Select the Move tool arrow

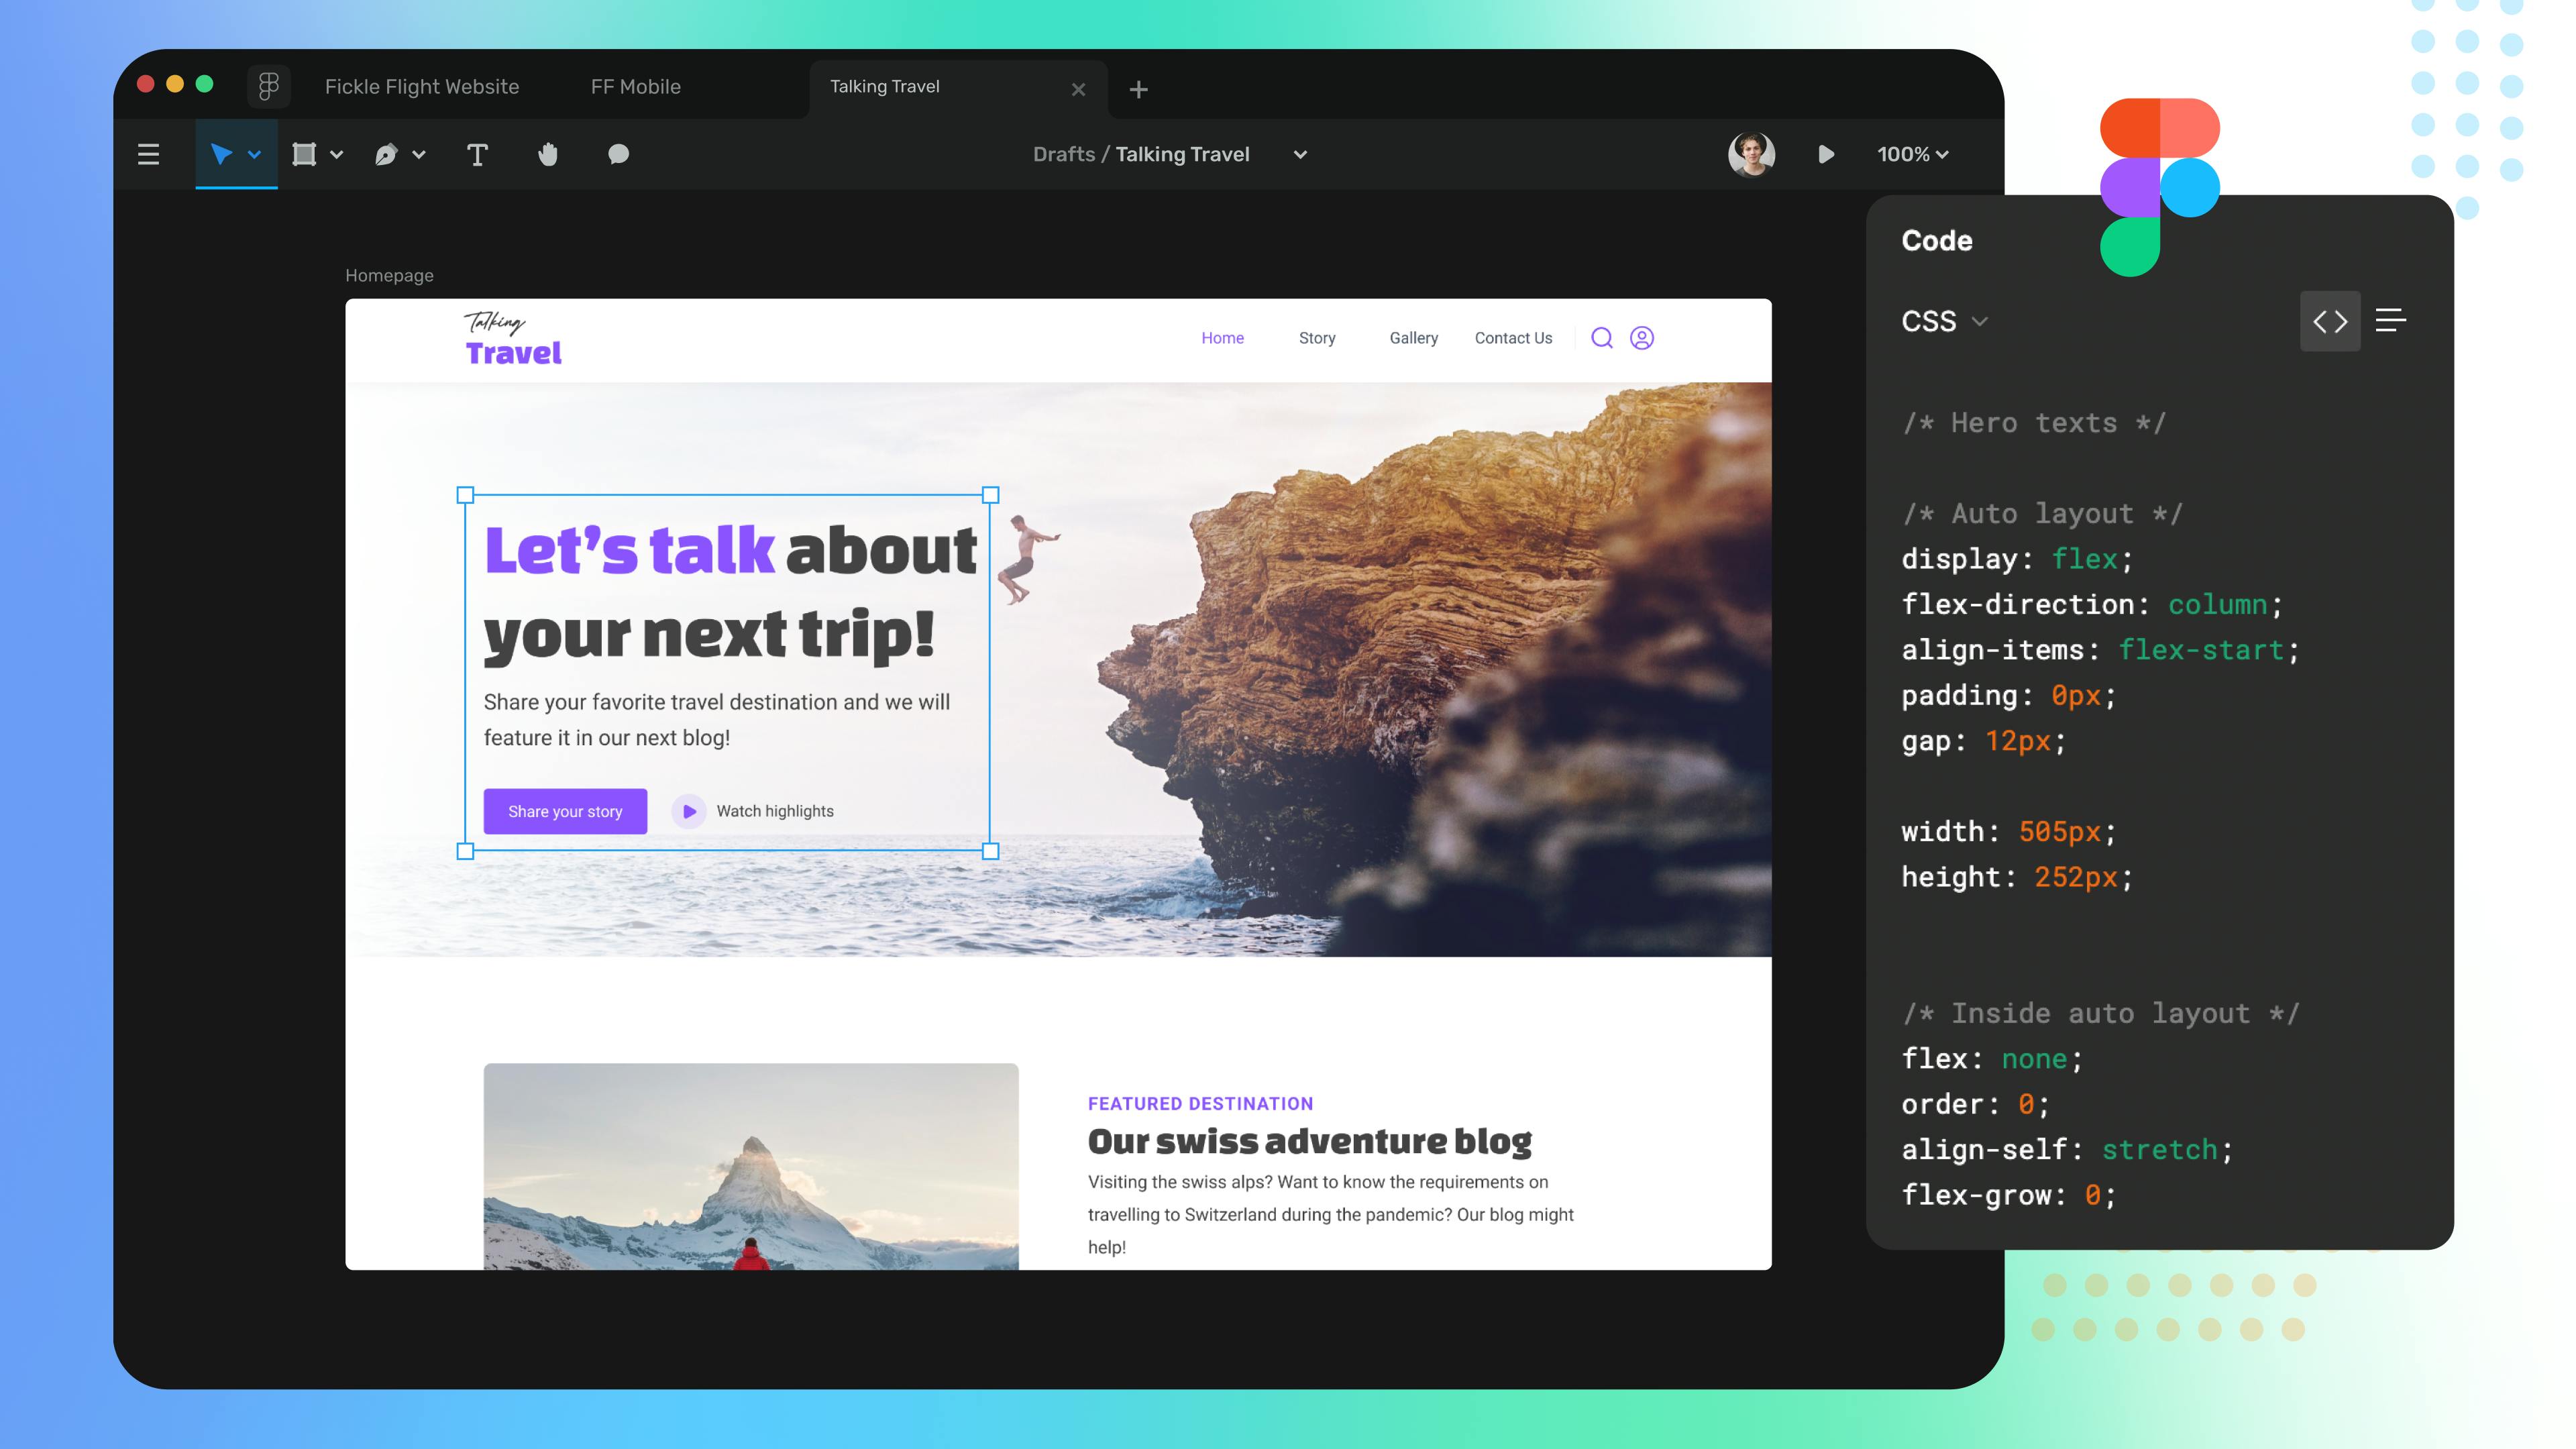(x=216, y=154)
